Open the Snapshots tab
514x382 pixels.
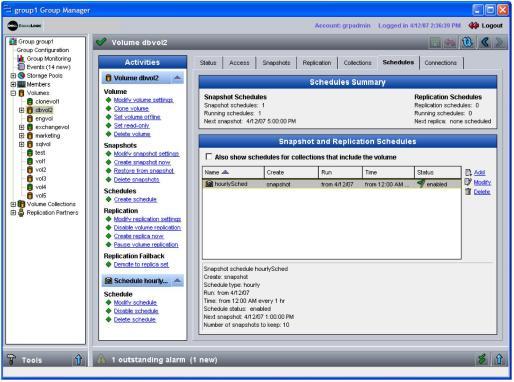pyautogui.click(x=276, y=63)
